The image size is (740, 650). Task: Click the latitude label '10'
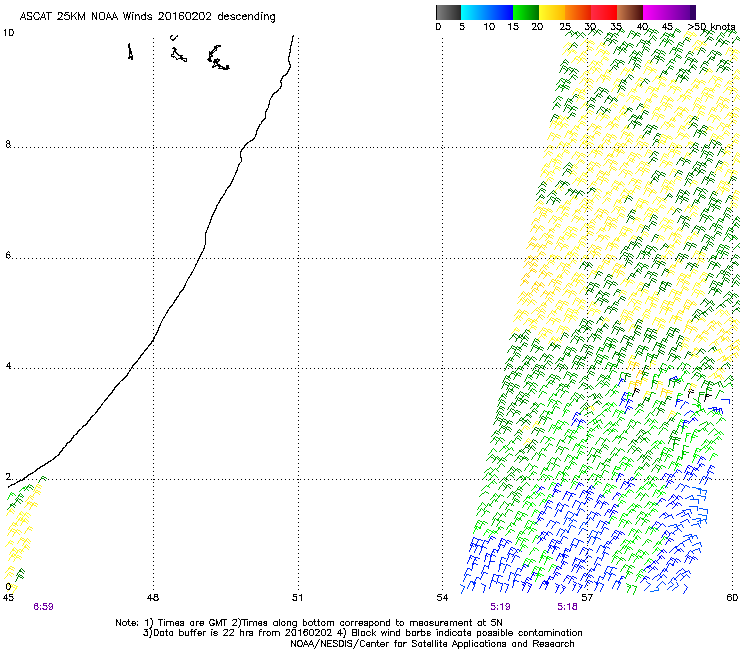tap(8, 33)
